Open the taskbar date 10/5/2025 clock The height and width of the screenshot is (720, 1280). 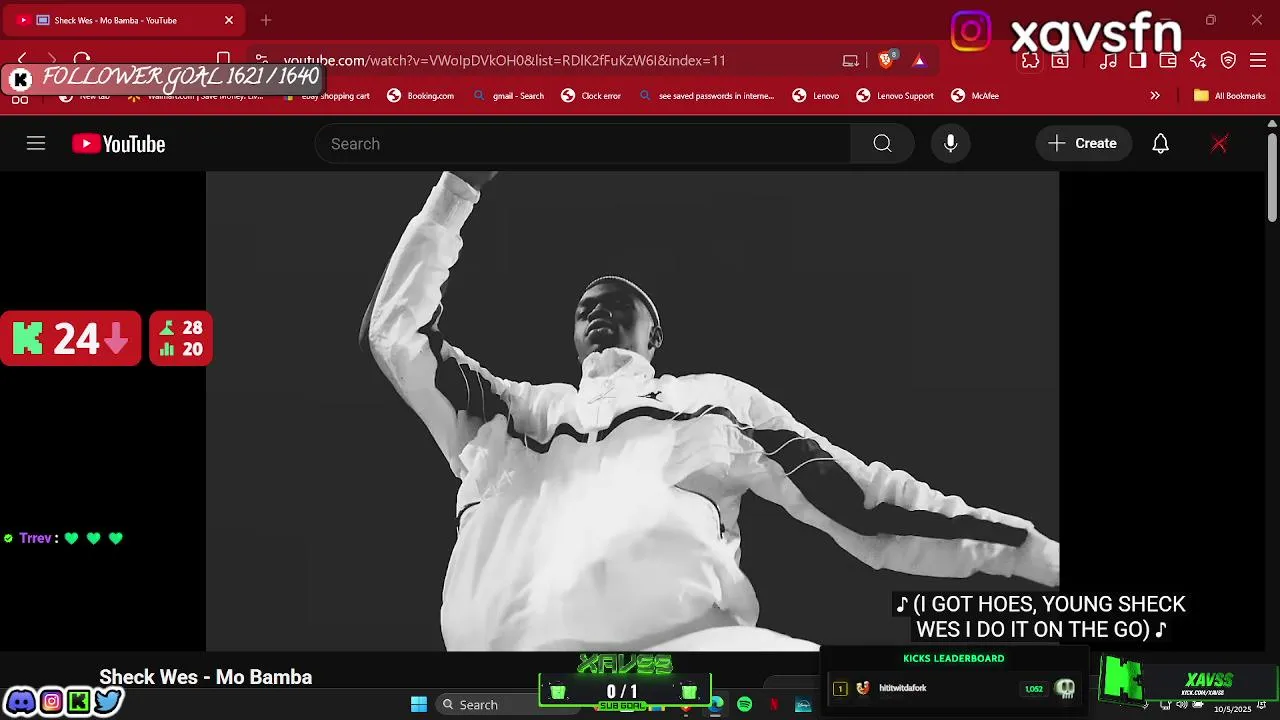[1232, 708]
